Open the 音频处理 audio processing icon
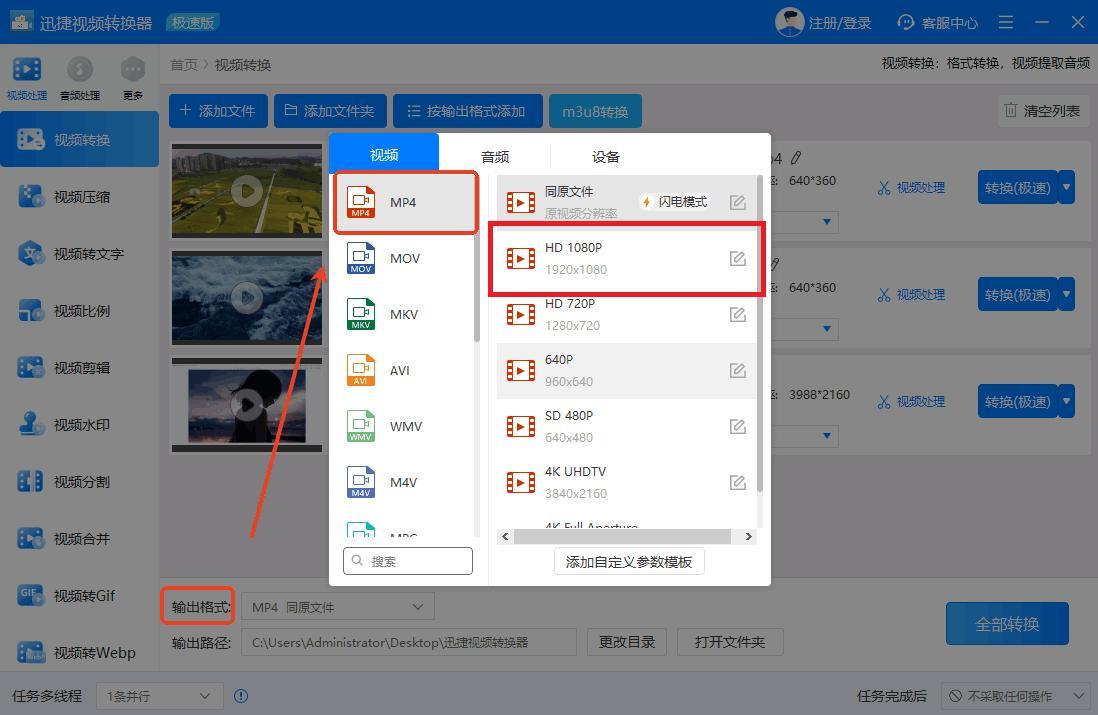This screenshot has height=715, width=1098. click(80, 71)
